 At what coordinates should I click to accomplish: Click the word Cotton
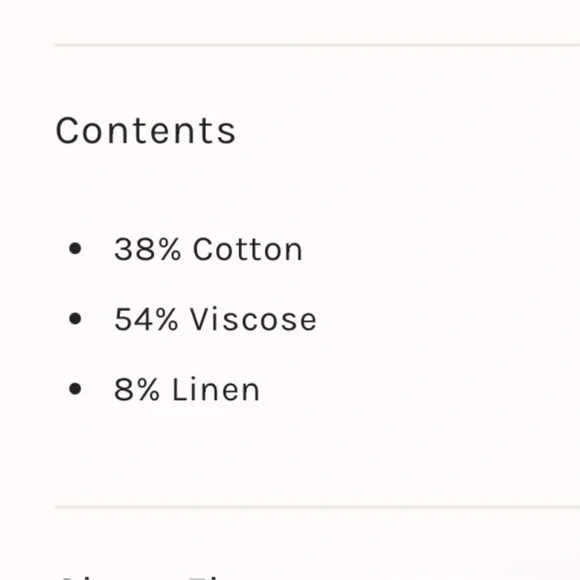(248, 249)
